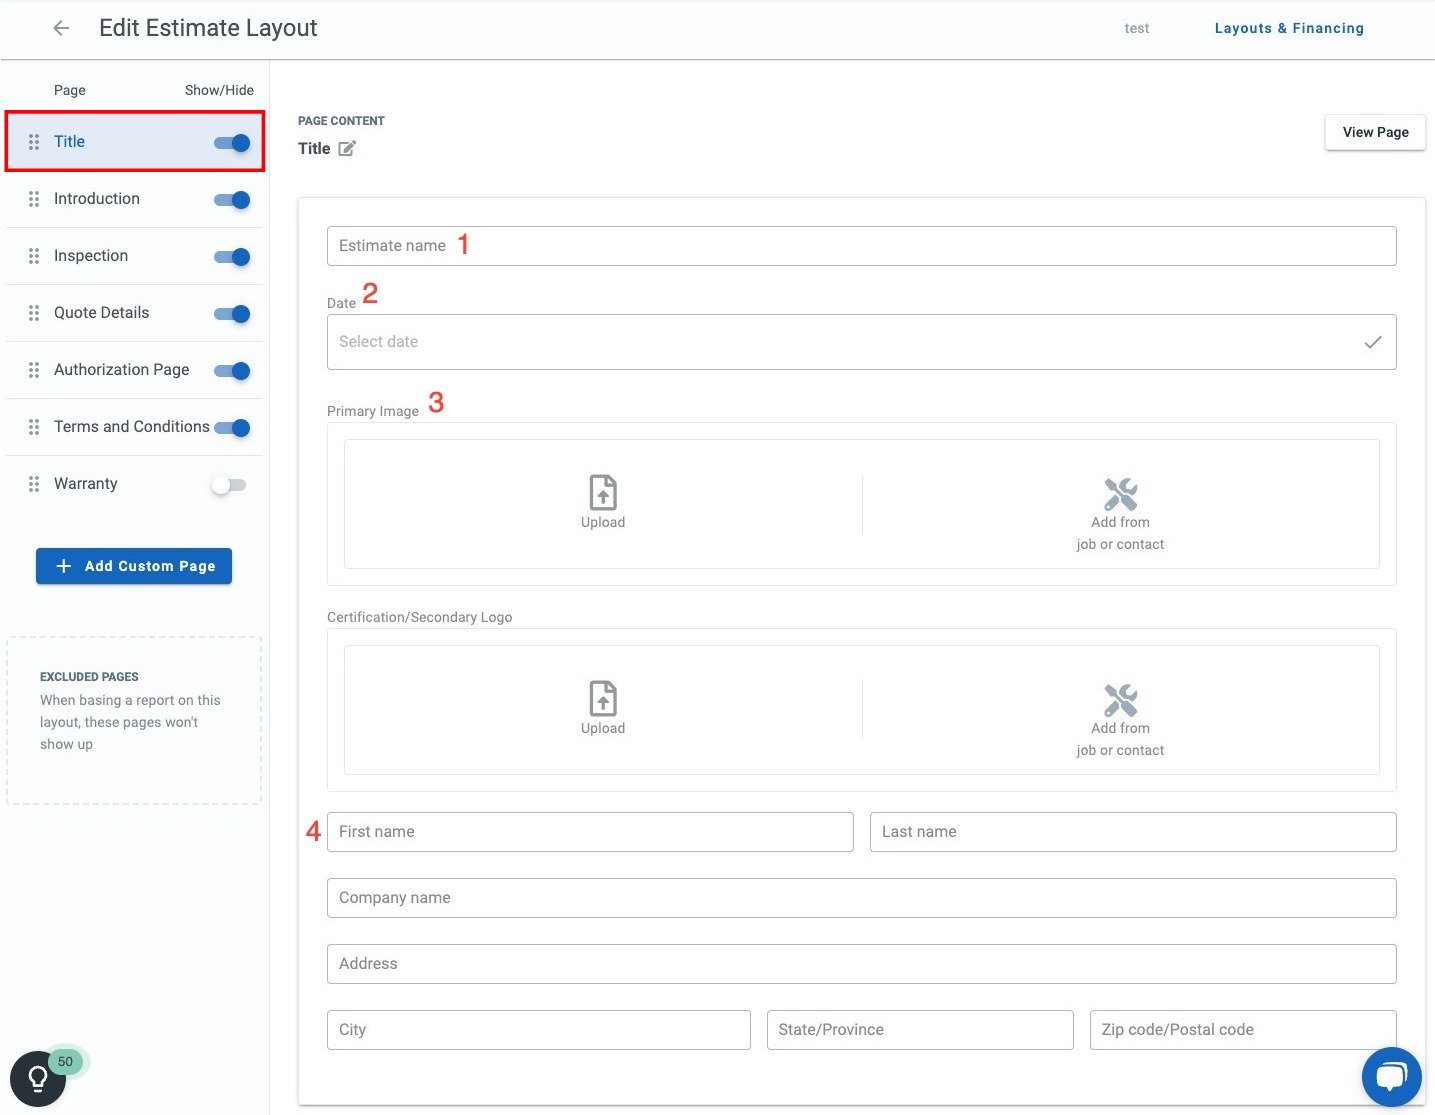Click the View Page button

click(x=1375, y=132)
